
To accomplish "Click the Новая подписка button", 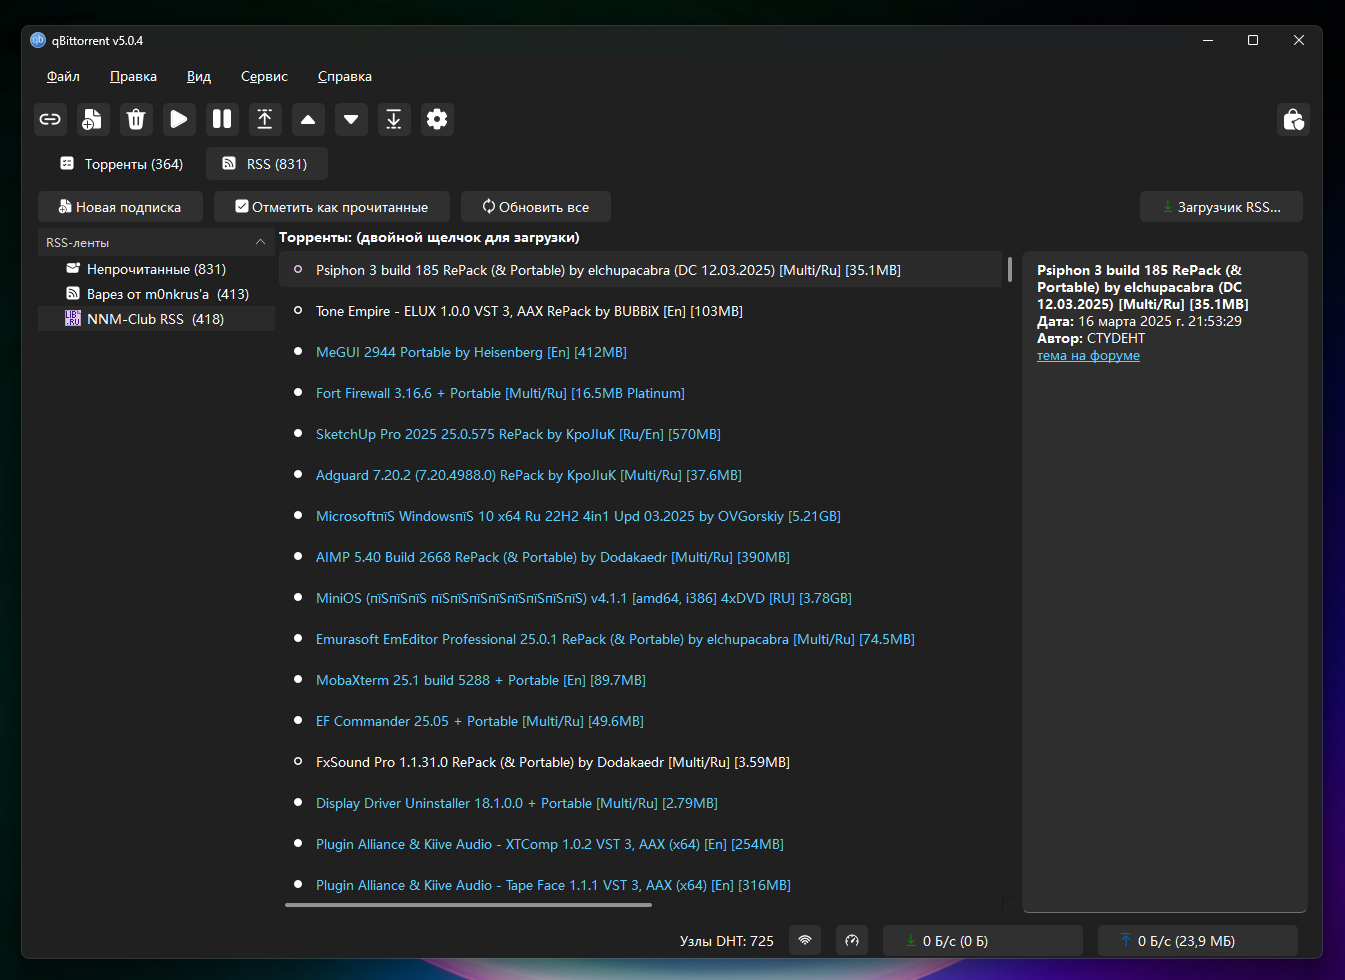I will pyautogui.click(x=120, y=207).
